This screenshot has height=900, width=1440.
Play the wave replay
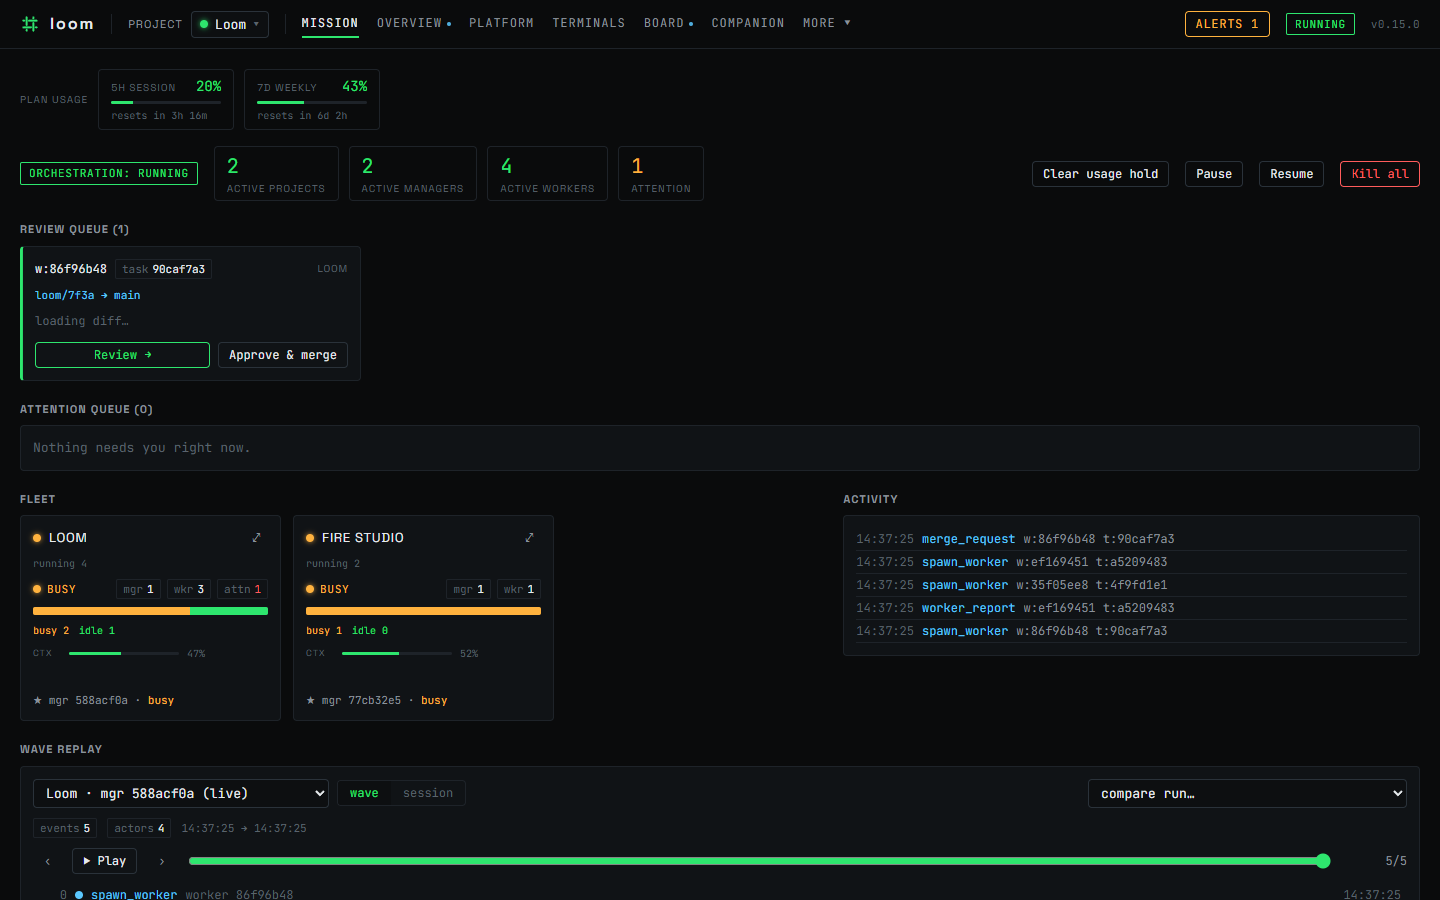(104, 861)
